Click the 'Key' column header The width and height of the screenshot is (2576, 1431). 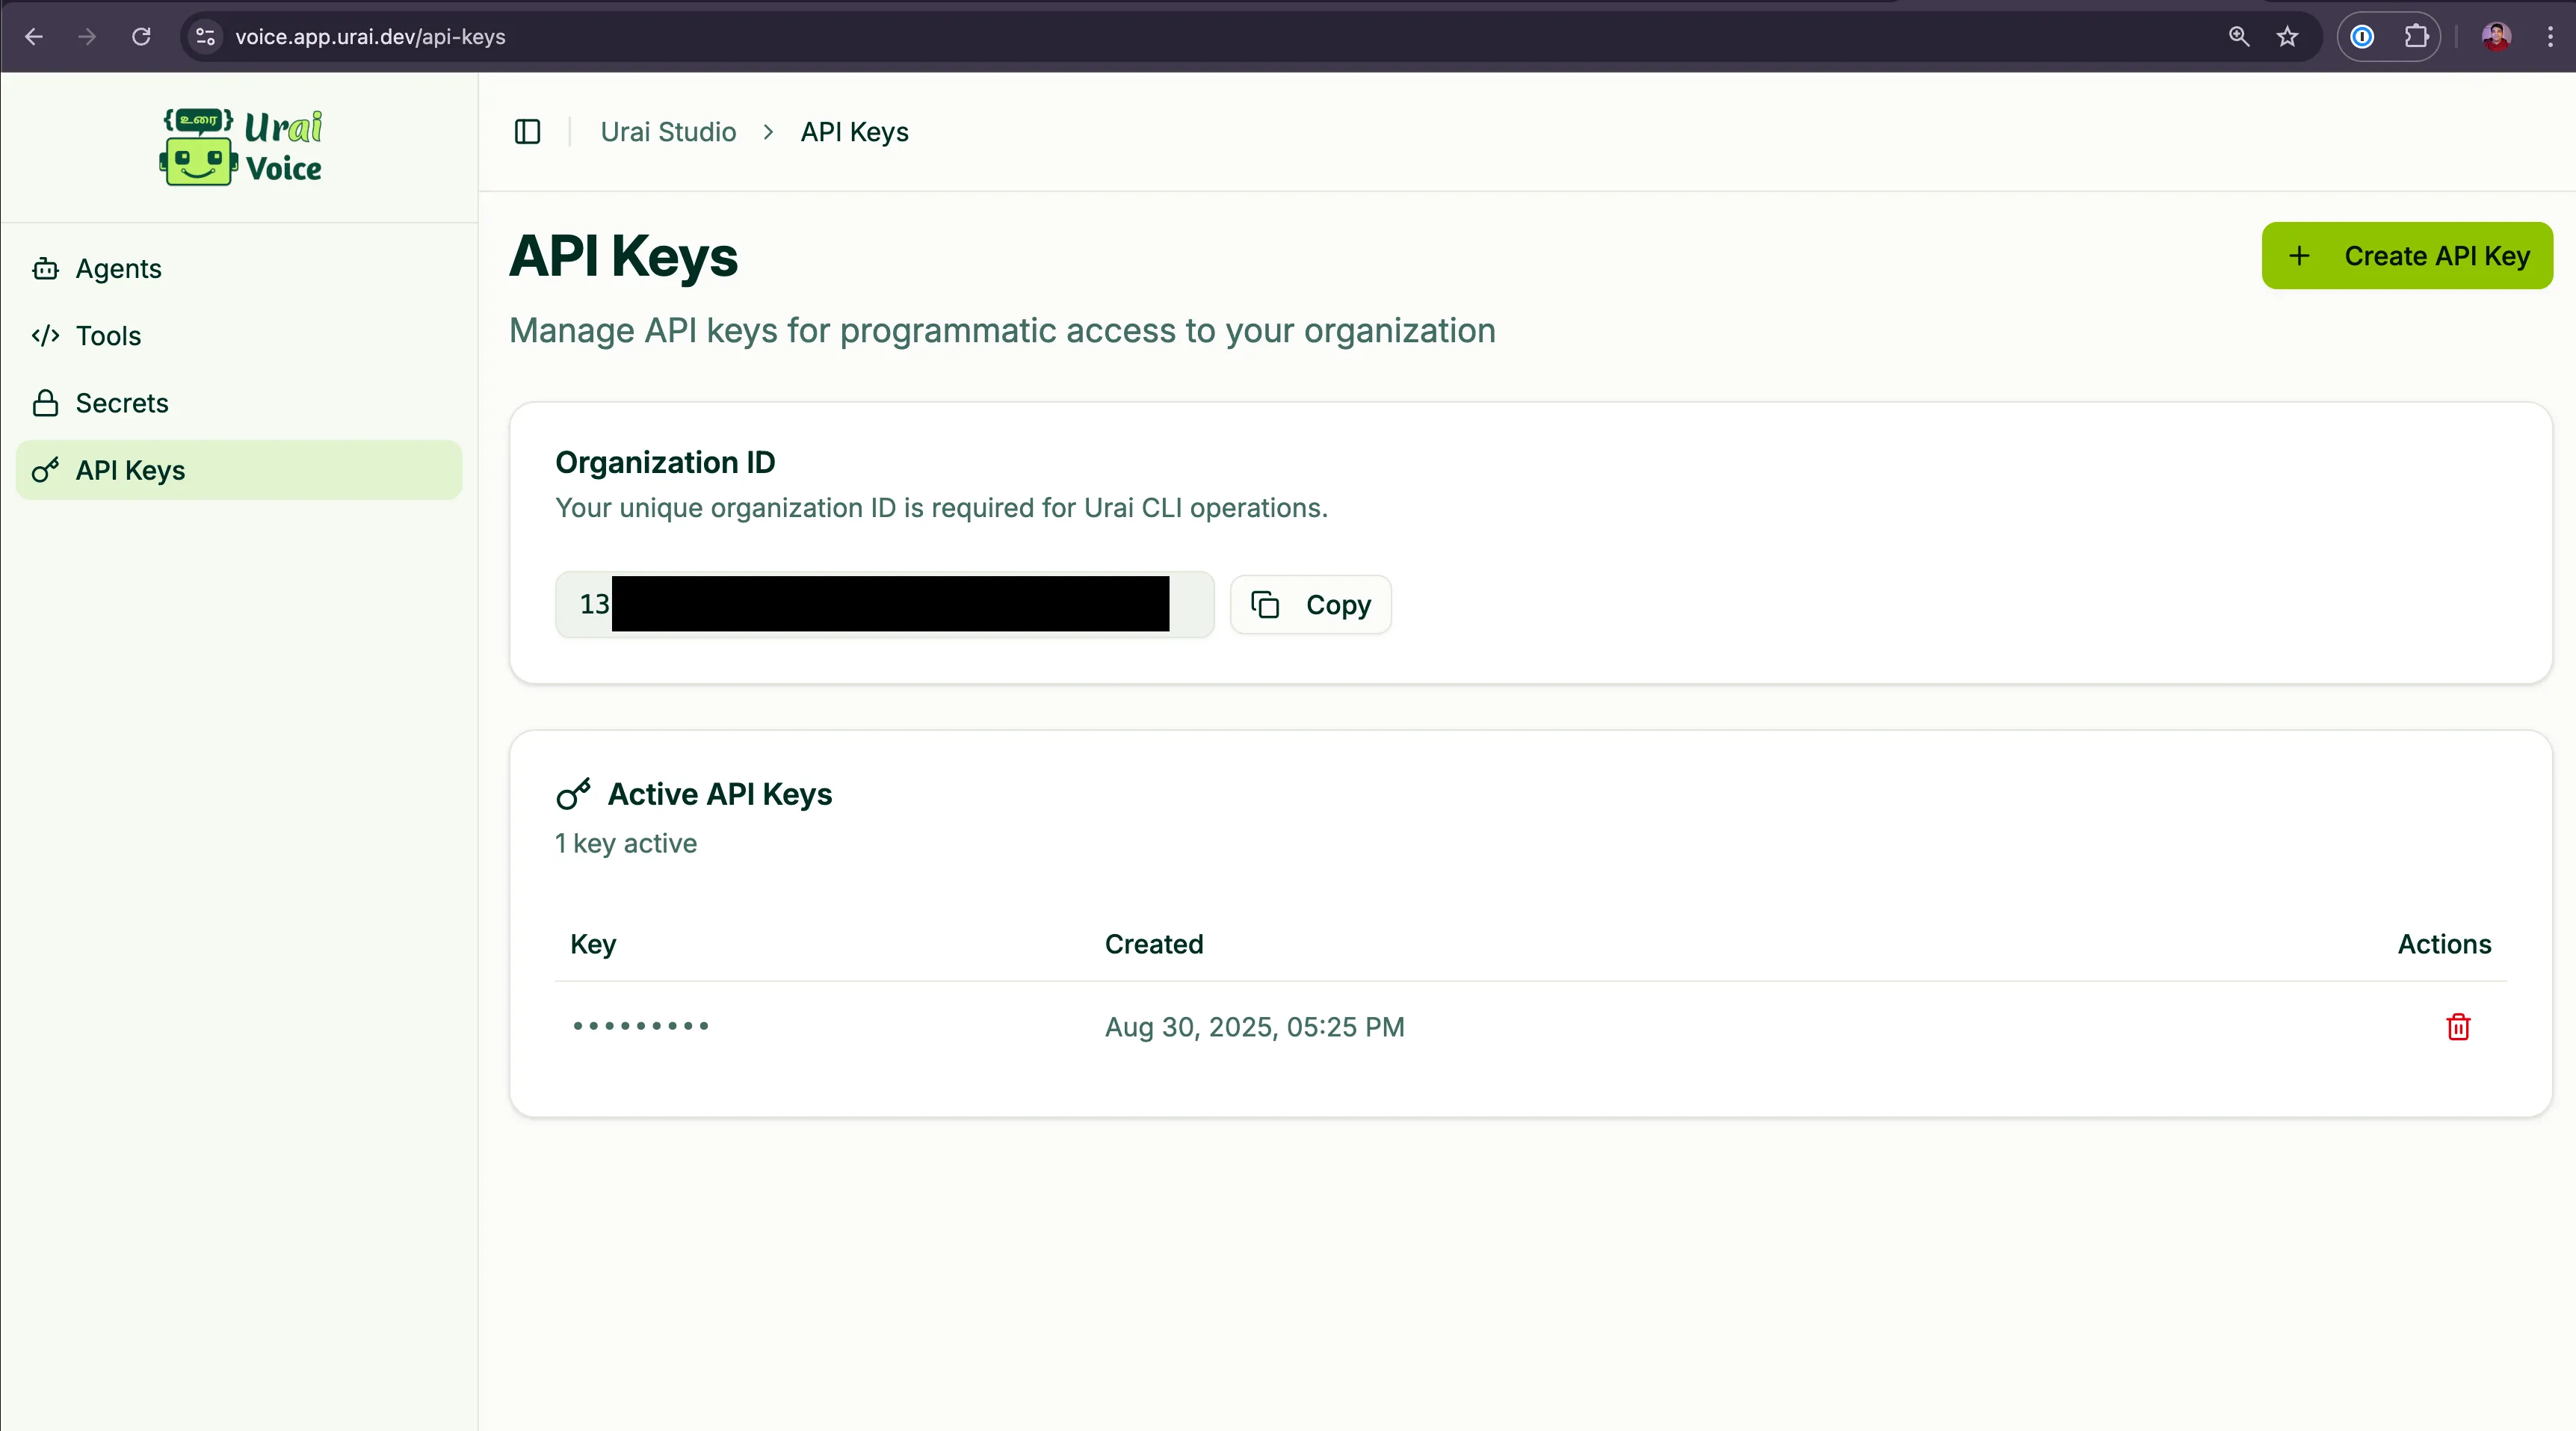[593, 944]
